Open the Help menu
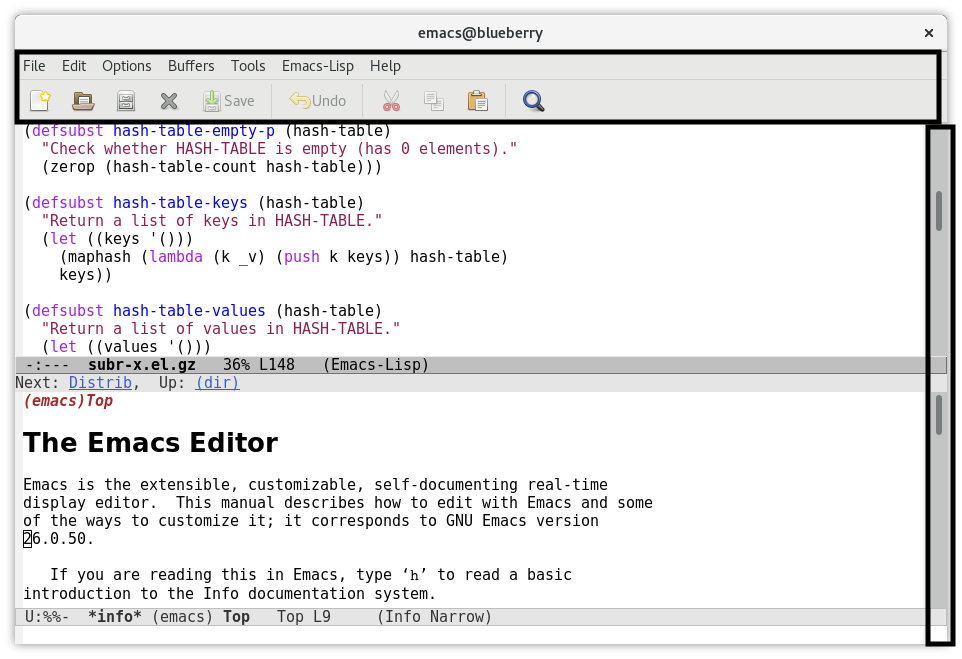 pyautogui.click(x=385, y=66)
